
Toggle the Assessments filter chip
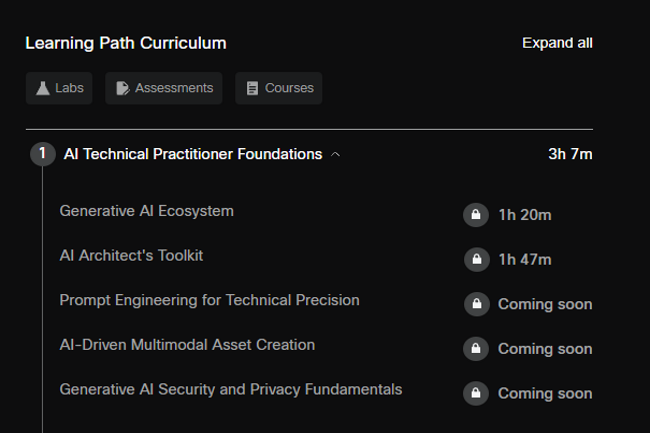tap(164, 88)
